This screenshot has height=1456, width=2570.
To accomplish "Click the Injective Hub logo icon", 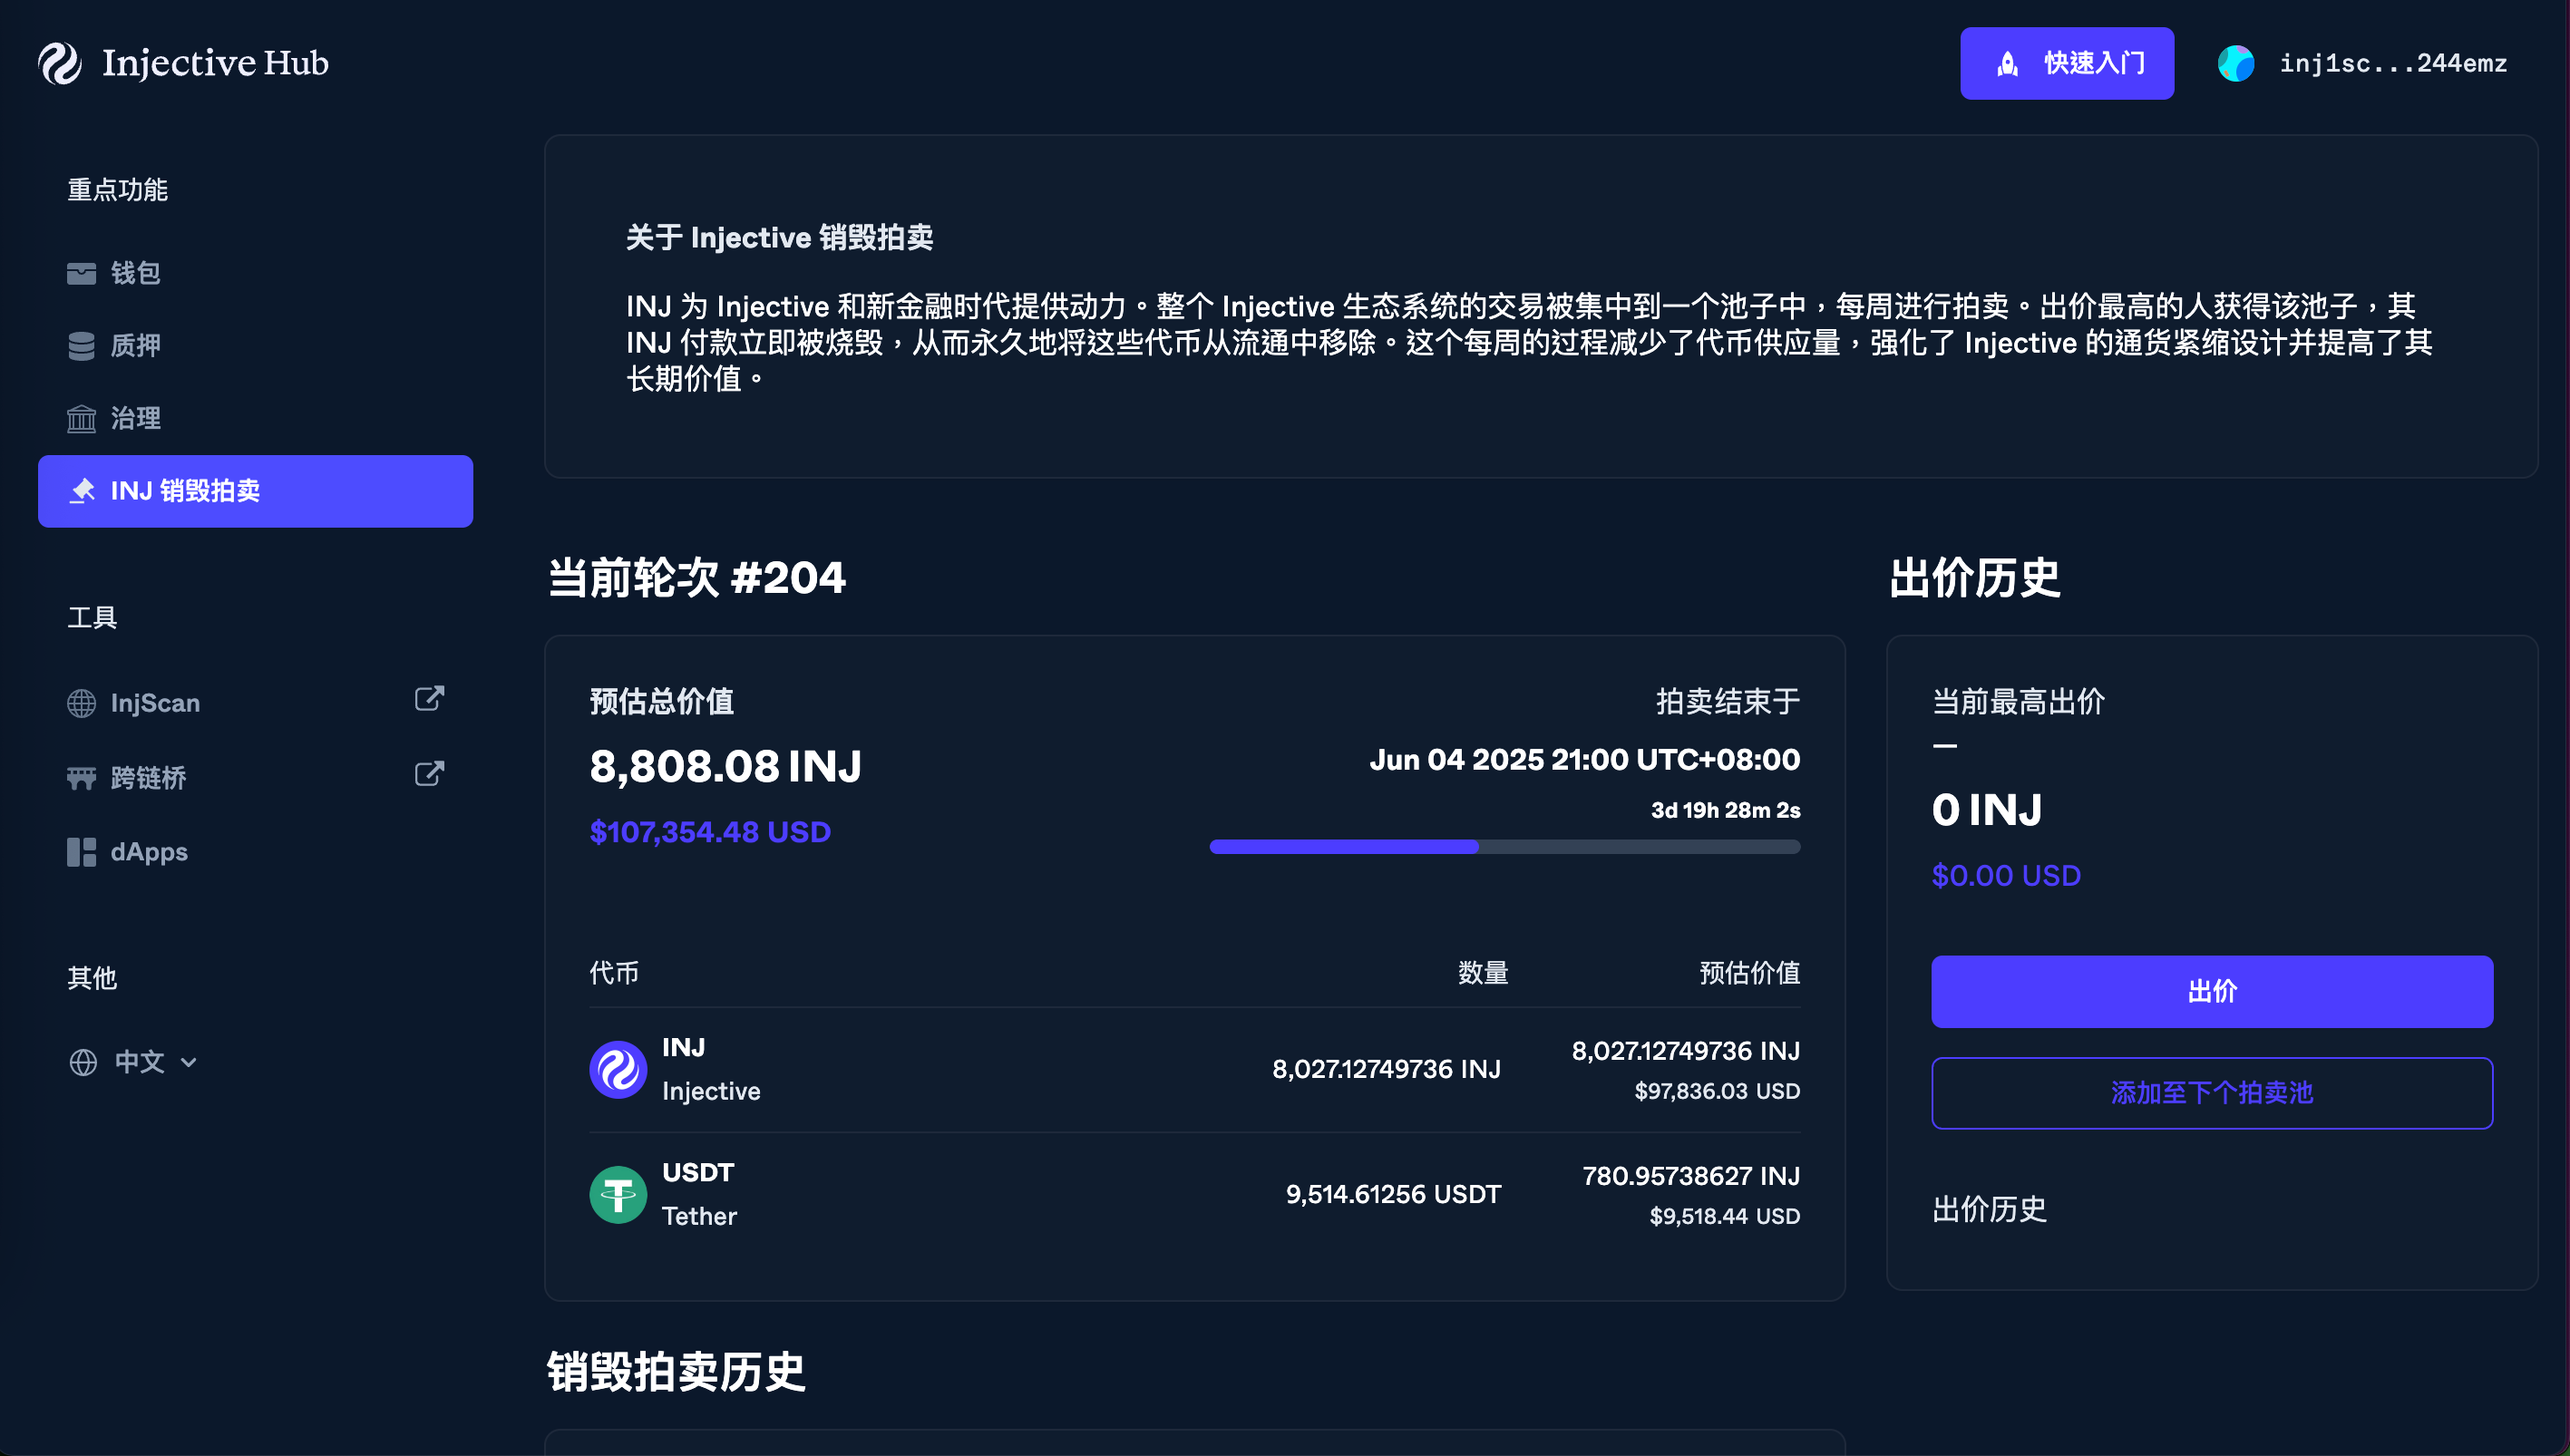I will 60,63.
